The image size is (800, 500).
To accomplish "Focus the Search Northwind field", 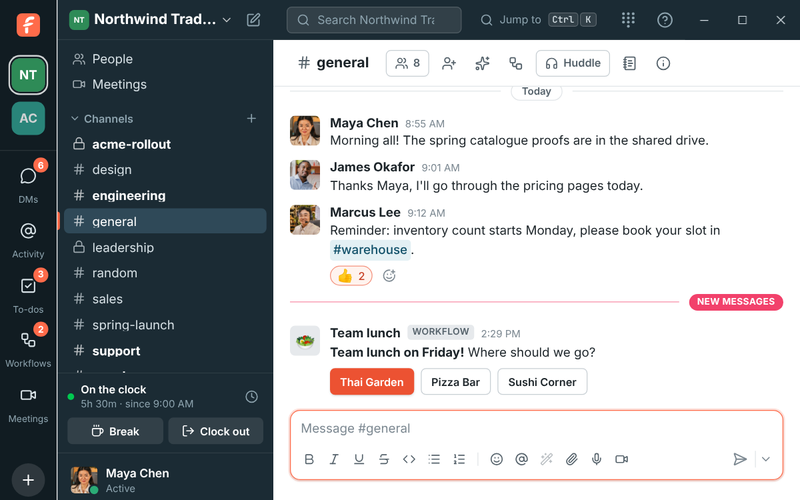I will [x=374, y=20].
